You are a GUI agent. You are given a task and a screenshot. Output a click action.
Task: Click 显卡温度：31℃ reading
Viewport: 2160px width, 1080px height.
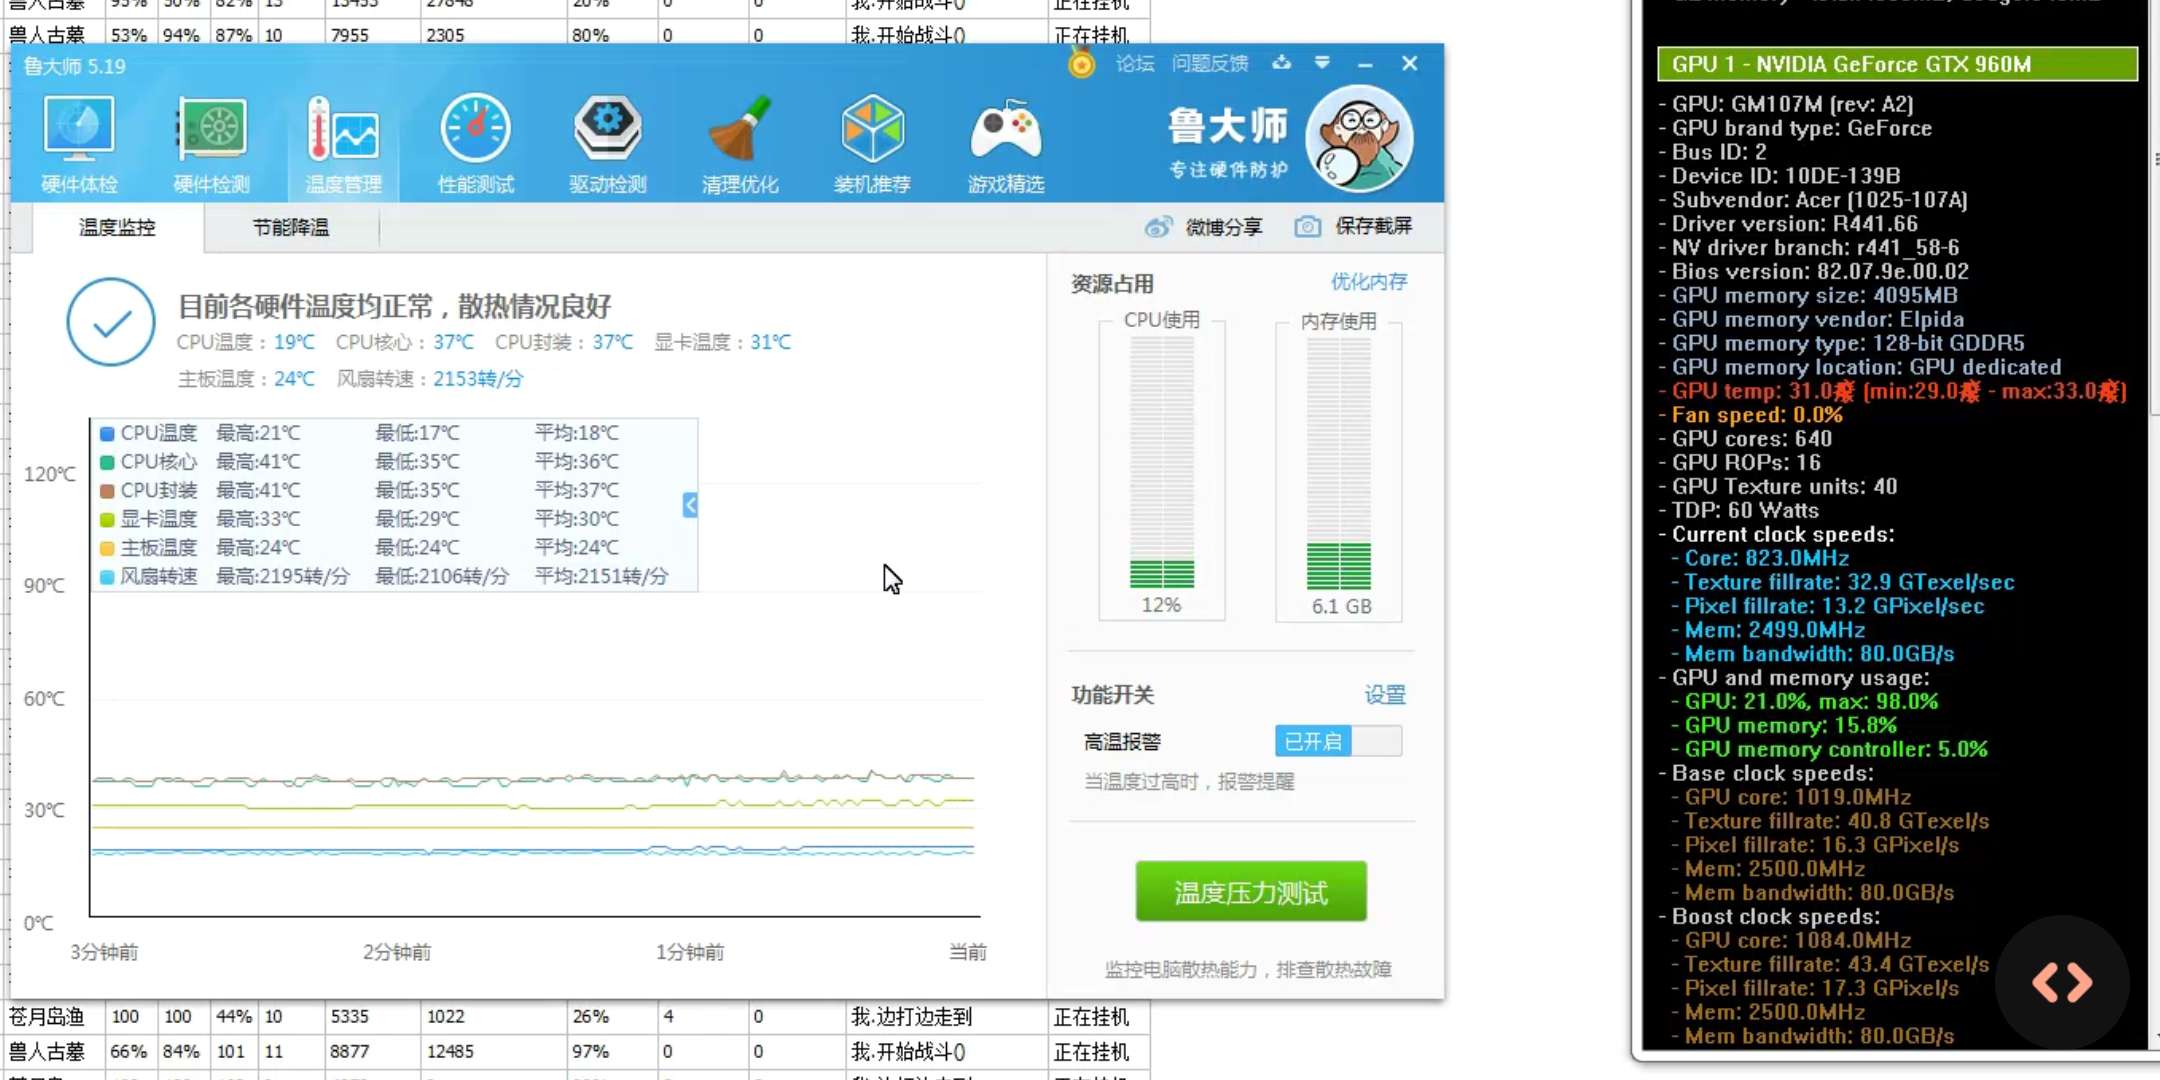[722, 342]
